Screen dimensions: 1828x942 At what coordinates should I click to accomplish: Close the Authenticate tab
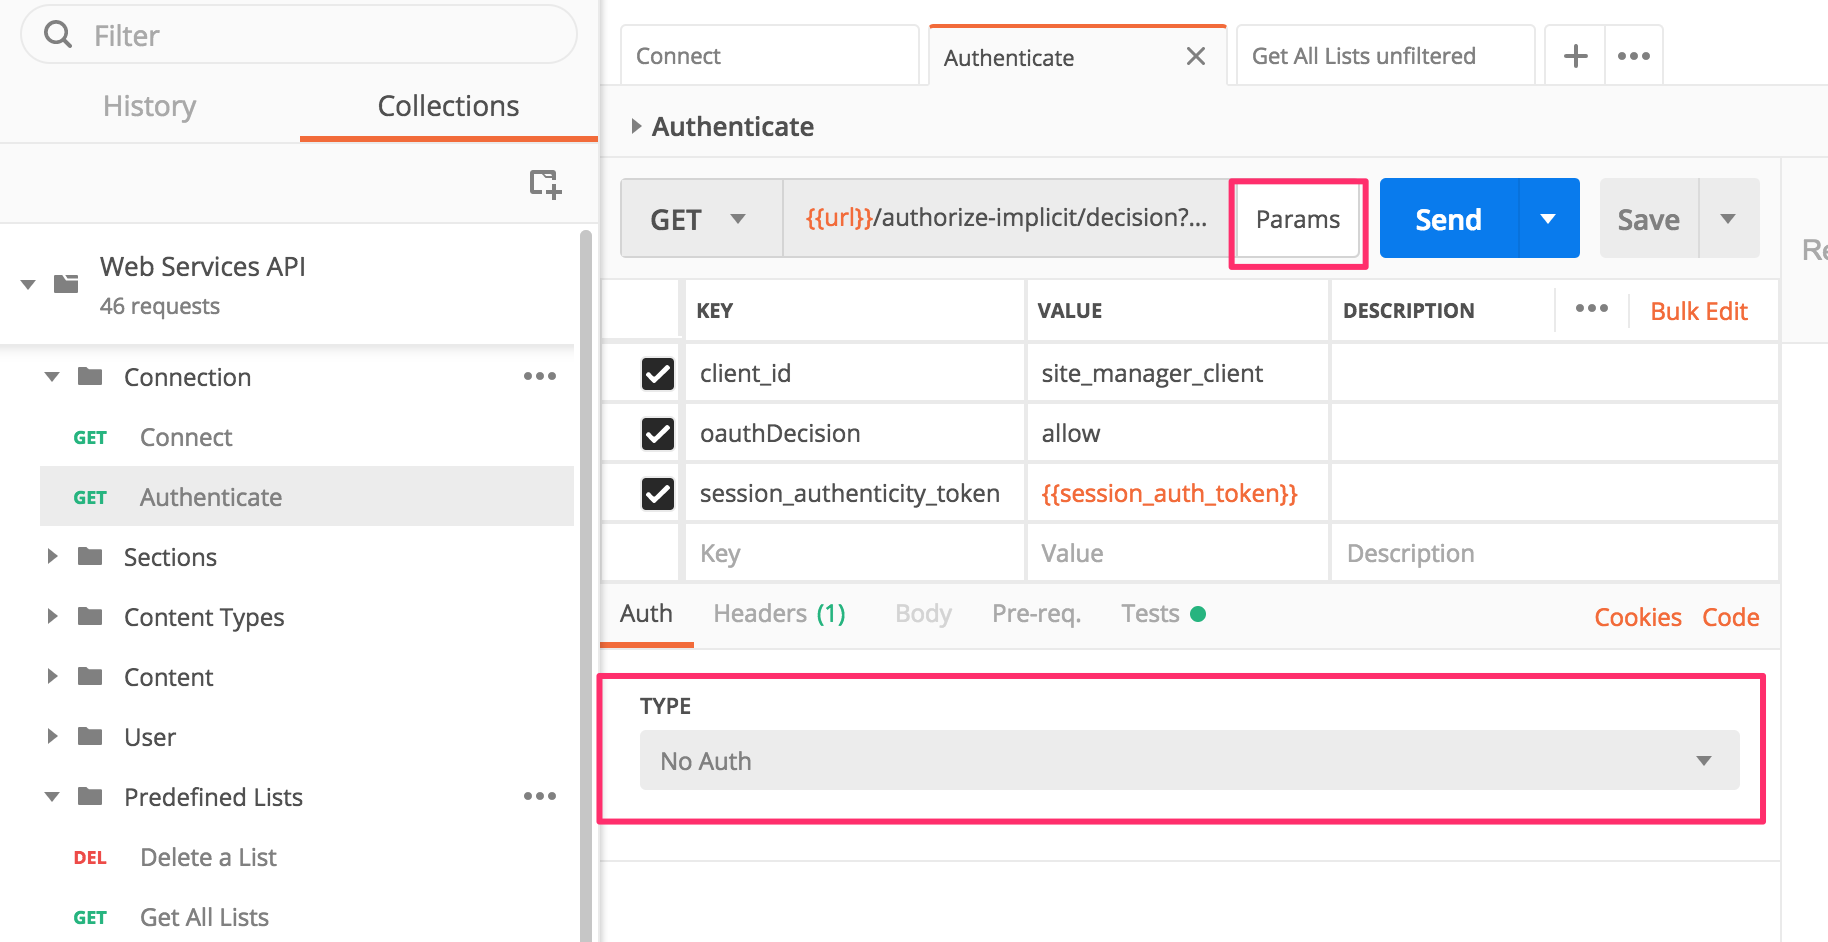click(1195, 57)
